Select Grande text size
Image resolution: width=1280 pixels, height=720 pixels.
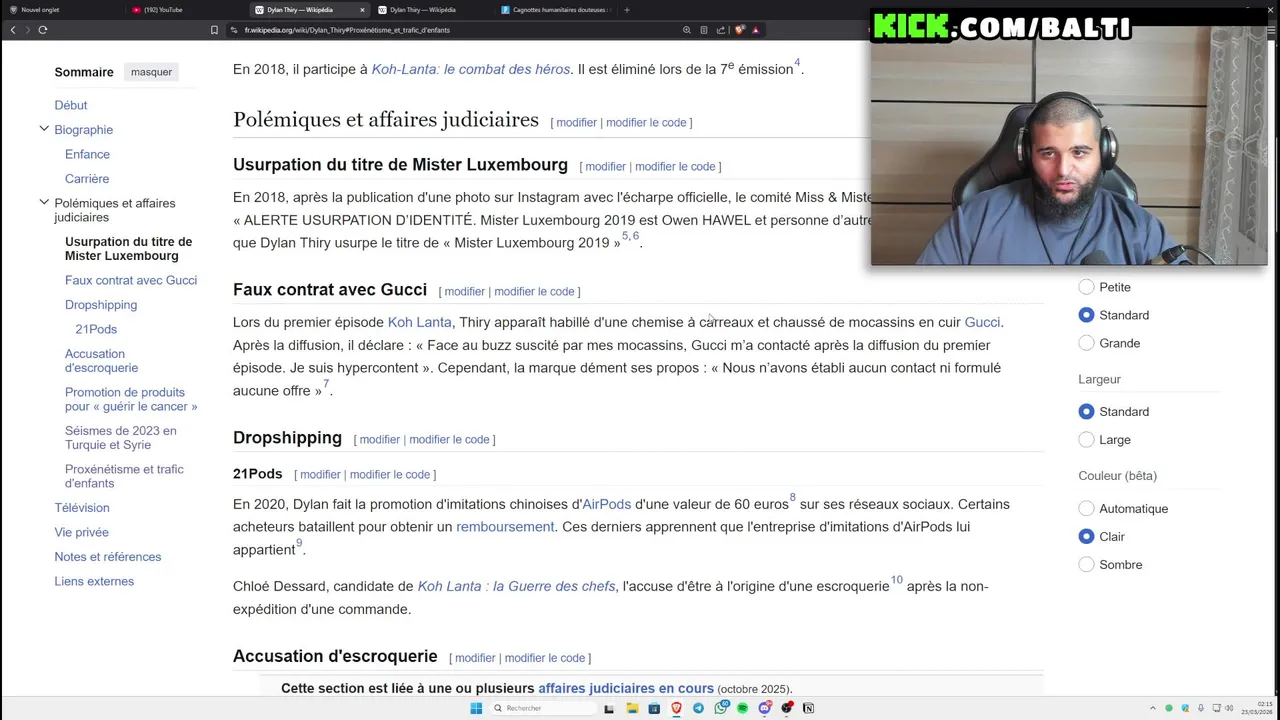1087,343
